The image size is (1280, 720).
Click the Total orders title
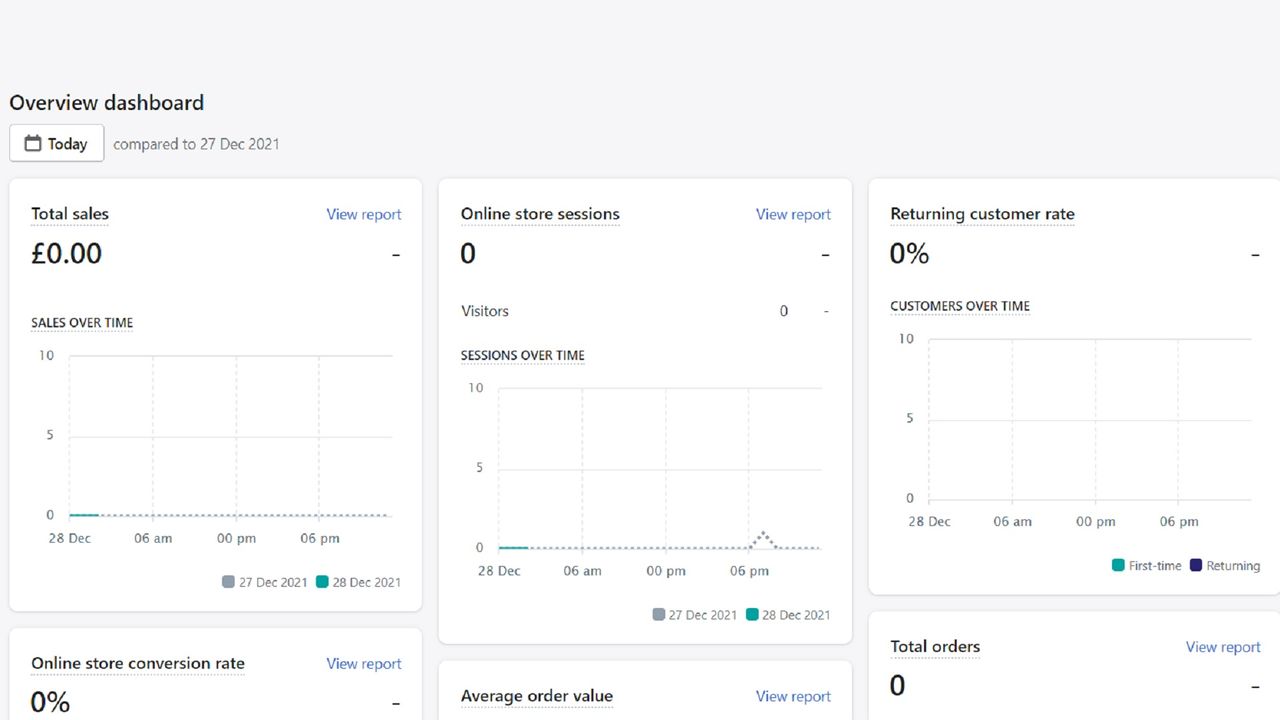(x=935, y=646)
